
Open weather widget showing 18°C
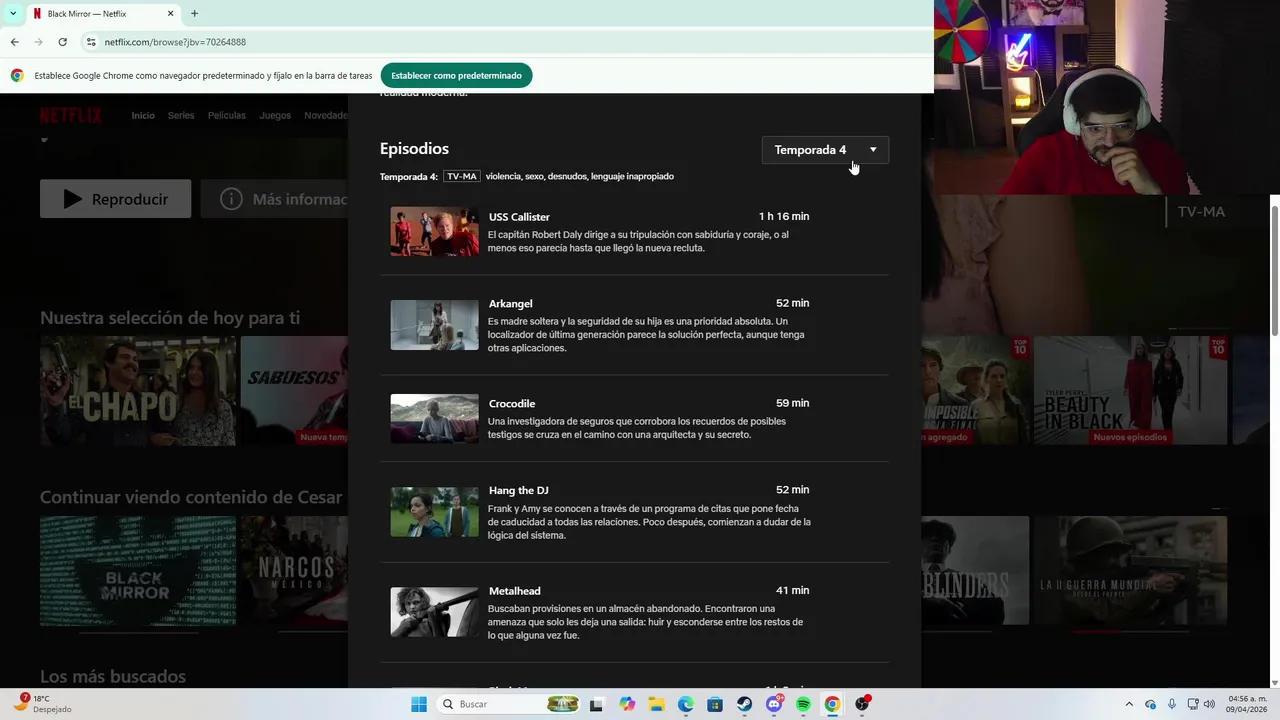click(44, 704)
